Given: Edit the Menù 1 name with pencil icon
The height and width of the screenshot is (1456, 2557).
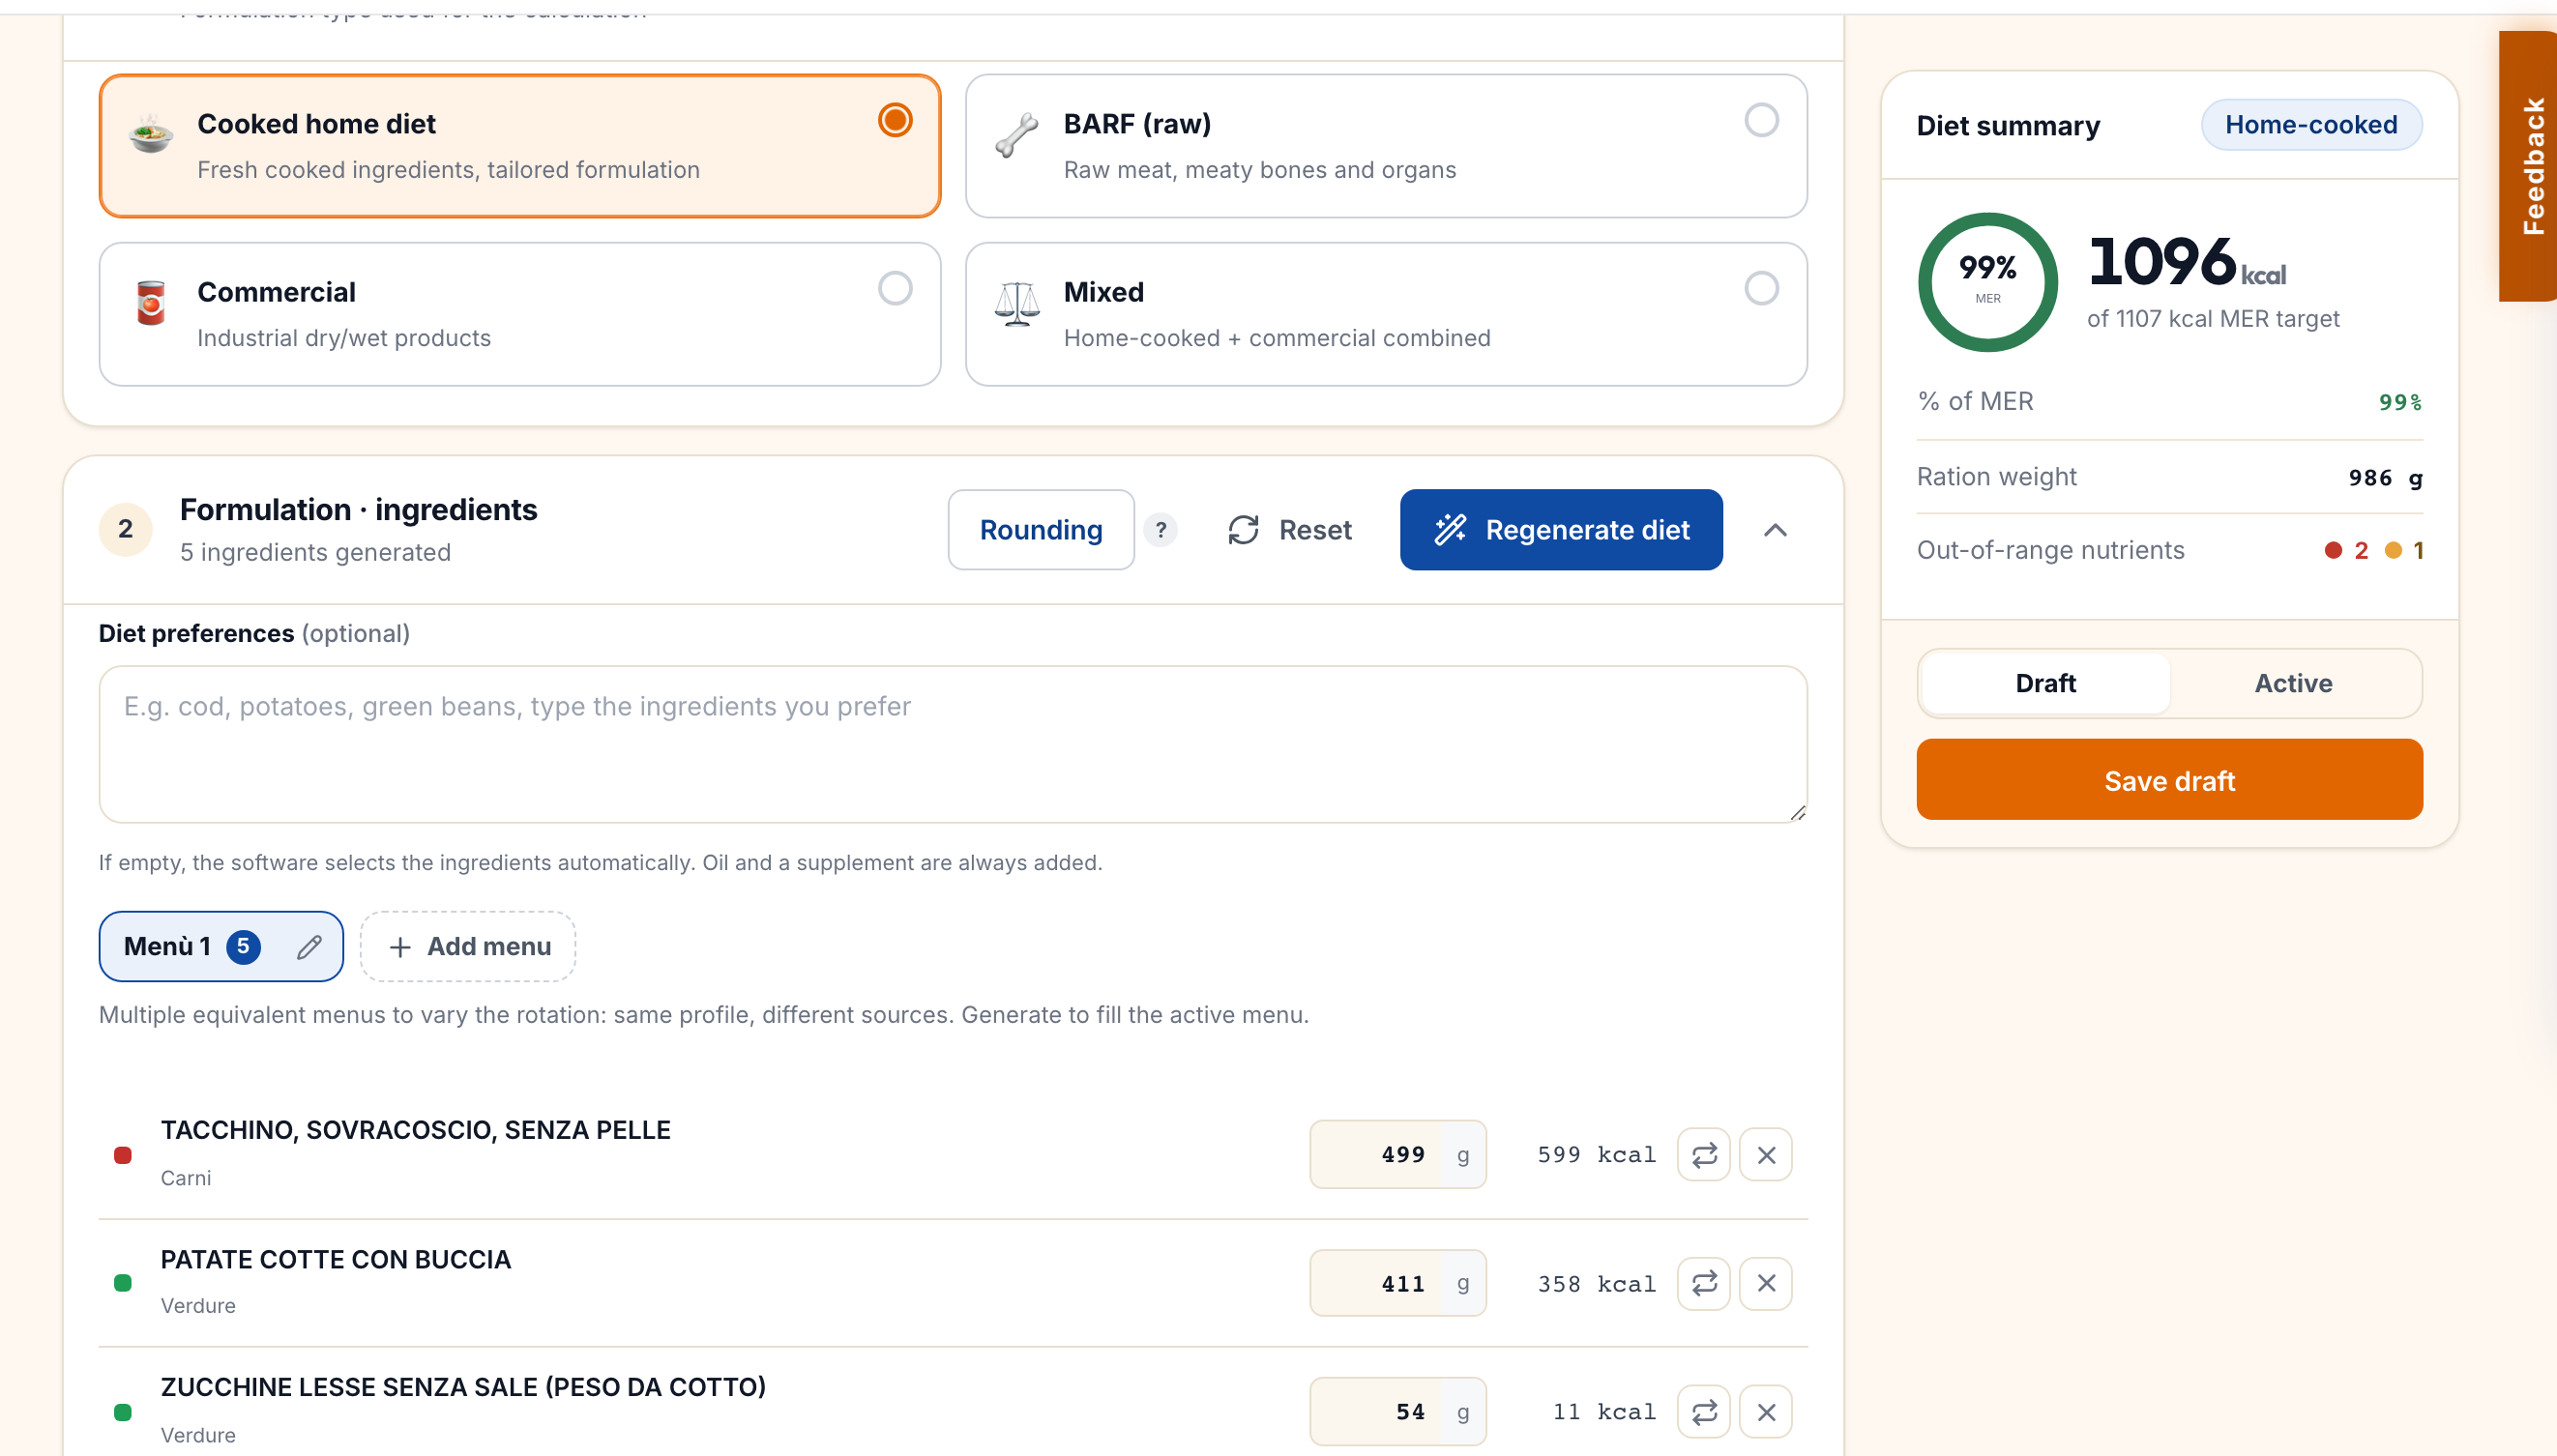Looking at the screenshot, I should pos(309,946).
